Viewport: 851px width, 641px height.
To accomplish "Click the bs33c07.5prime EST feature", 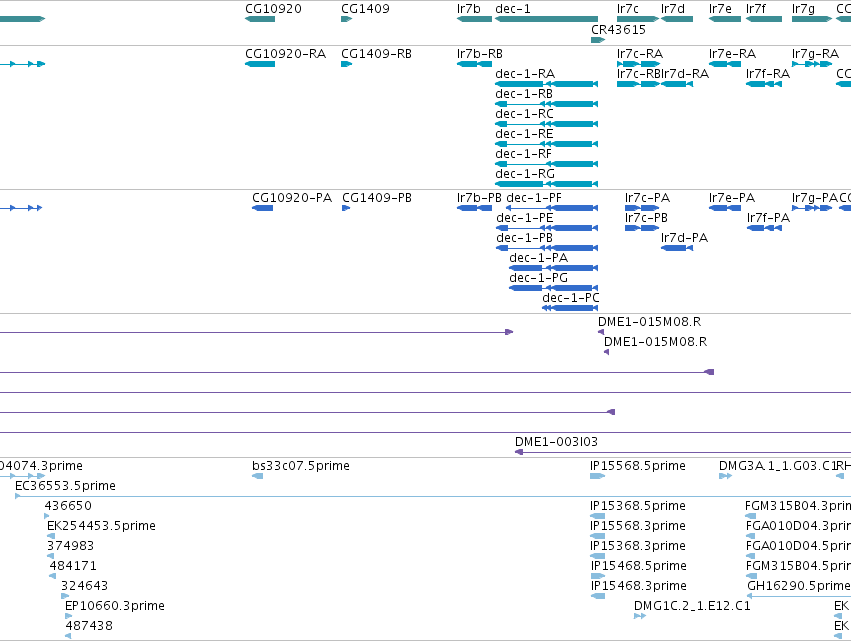I will (x=258, y=476).
